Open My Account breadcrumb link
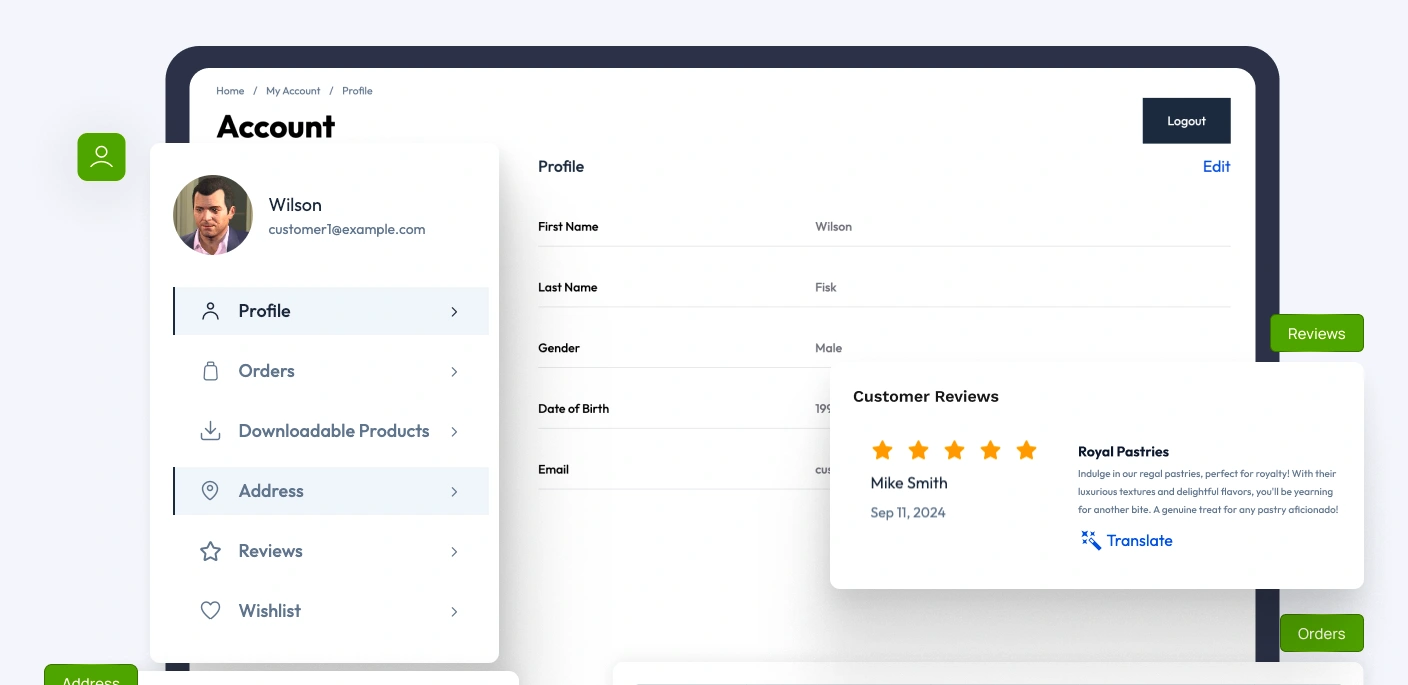 (x=293, y=91)
